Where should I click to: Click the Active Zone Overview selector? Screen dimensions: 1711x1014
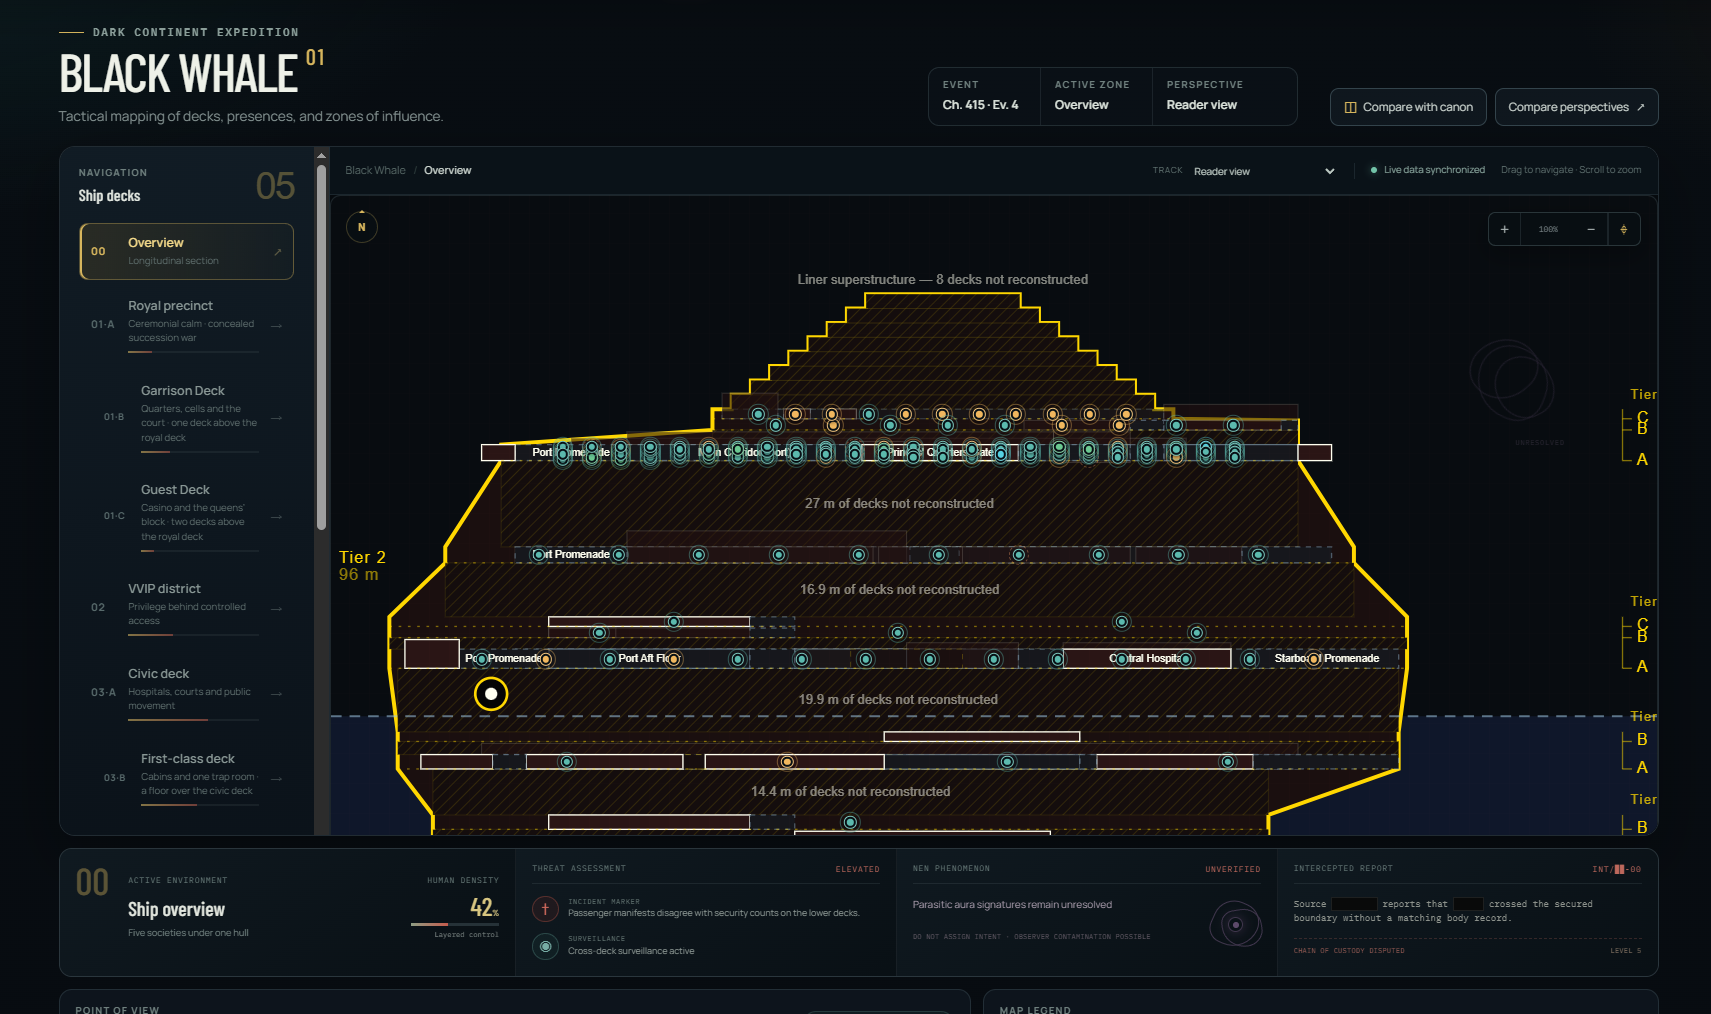pyautogui.click(x=1096, y=96)
